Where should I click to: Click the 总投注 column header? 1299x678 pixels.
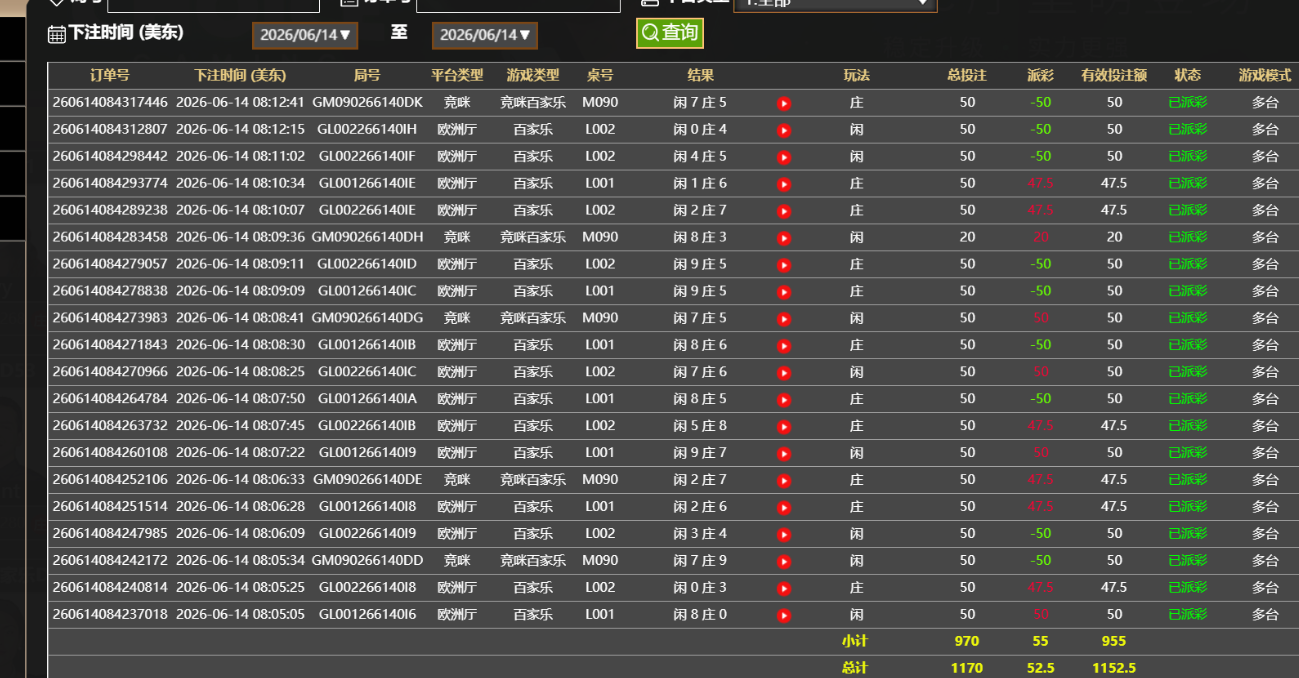(x=967, y=76)
